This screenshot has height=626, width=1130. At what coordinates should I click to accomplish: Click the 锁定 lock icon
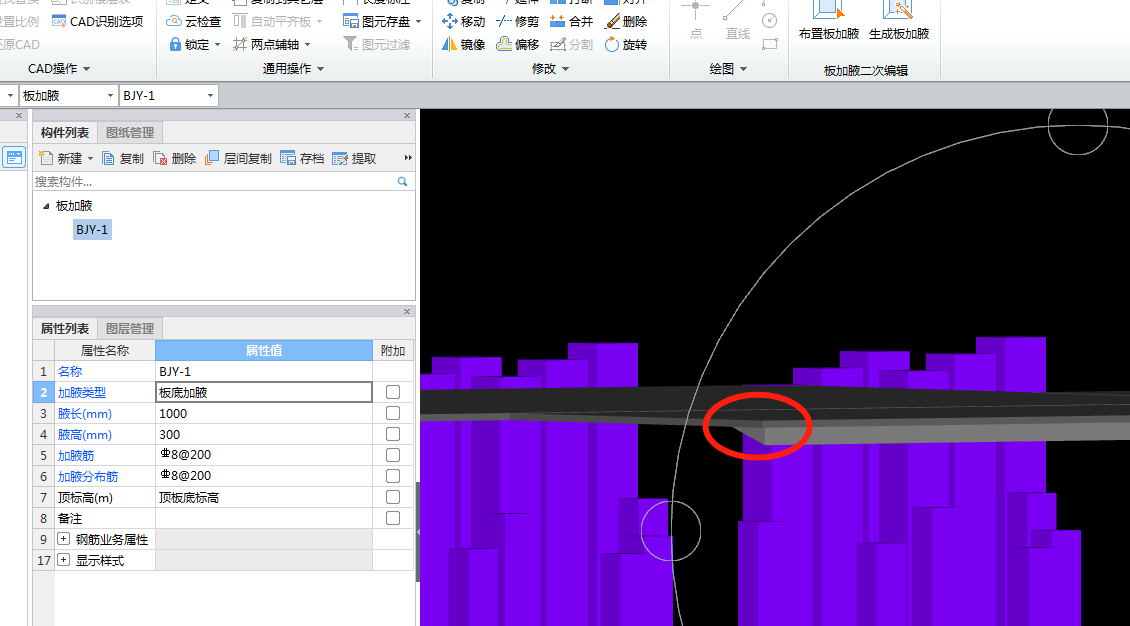click(x=175, y=45)
